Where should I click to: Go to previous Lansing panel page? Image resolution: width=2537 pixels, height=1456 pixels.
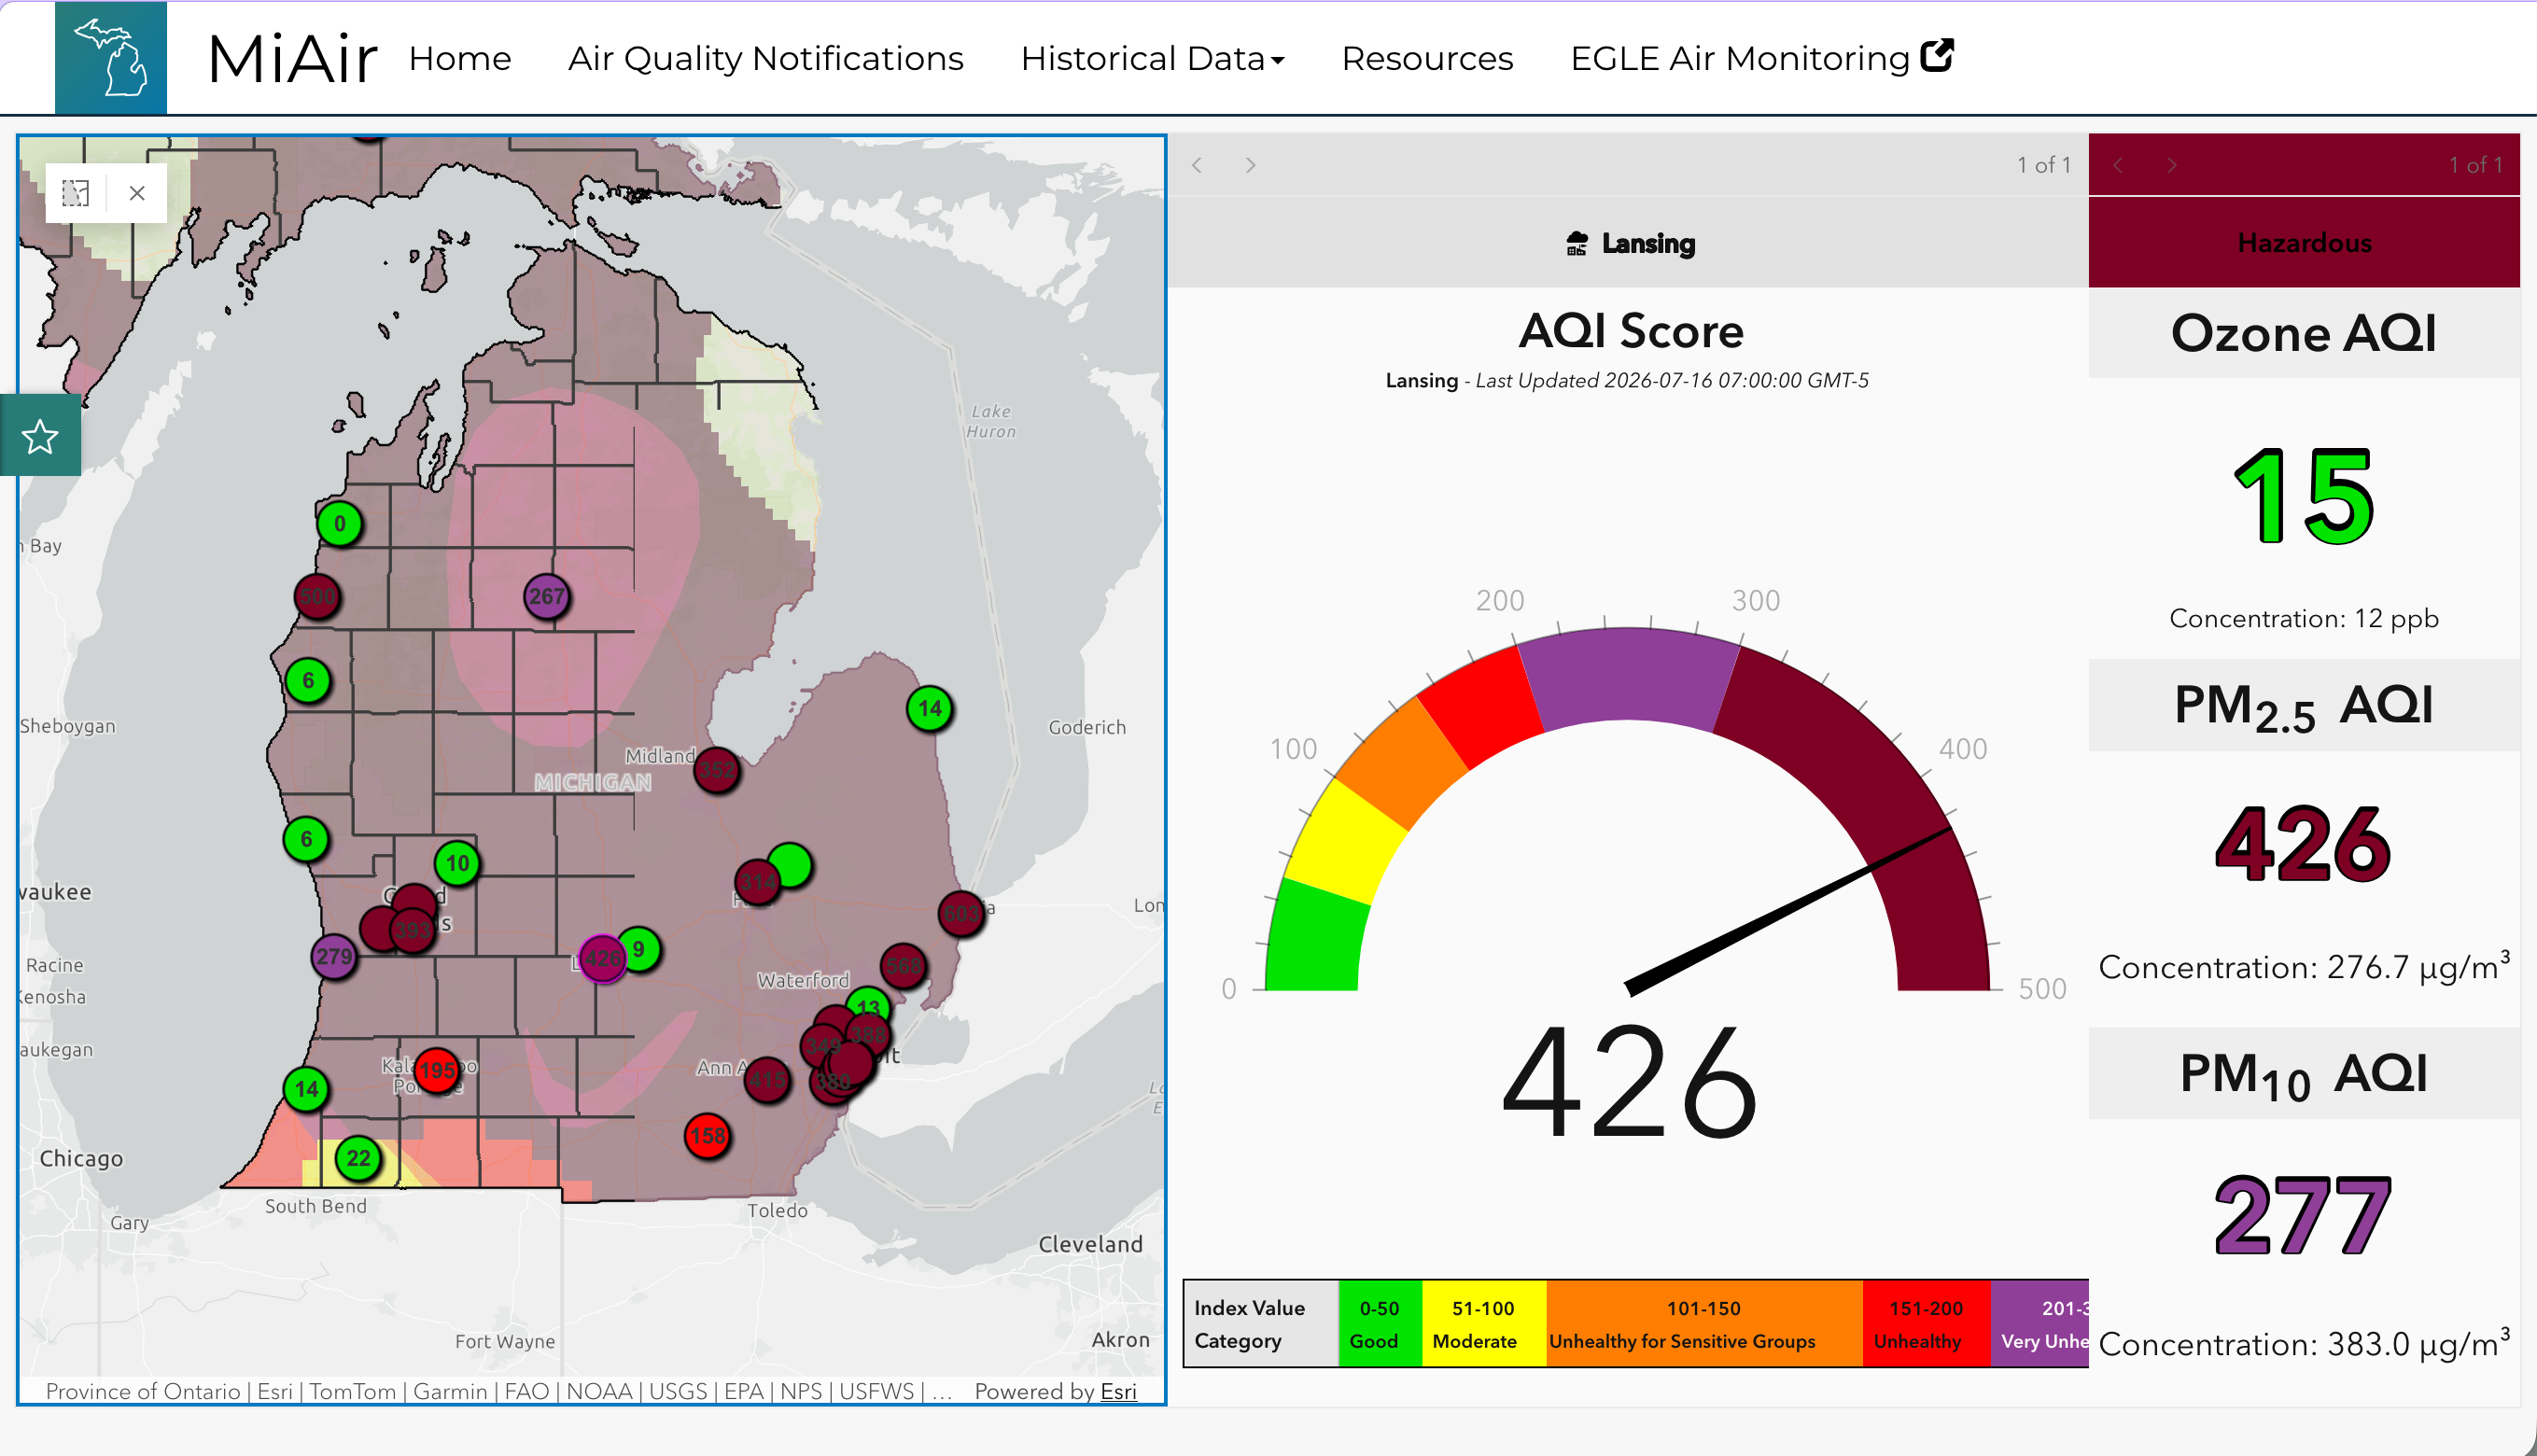coord(1197,165)
